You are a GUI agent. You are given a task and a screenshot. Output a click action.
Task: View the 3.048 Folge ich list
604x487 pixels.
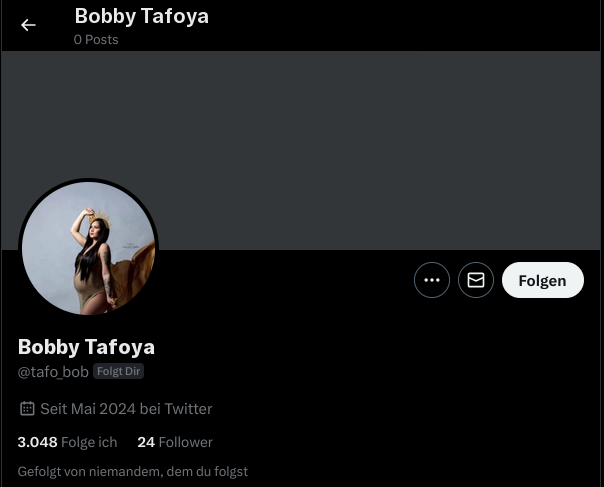67,442
